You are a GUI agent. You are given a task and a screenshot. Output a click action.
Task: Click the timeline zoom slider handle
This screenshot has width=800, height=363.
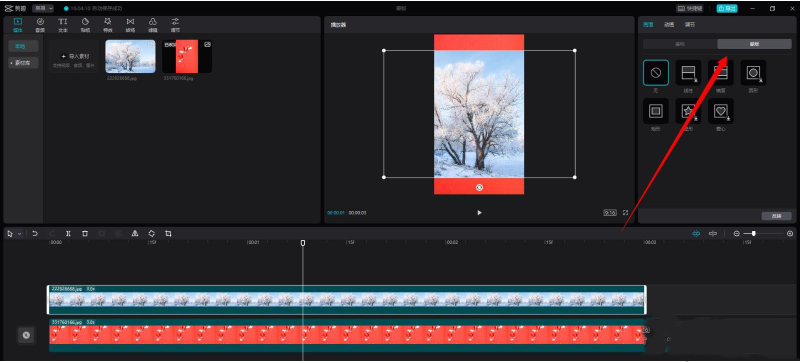pos(754,233)
